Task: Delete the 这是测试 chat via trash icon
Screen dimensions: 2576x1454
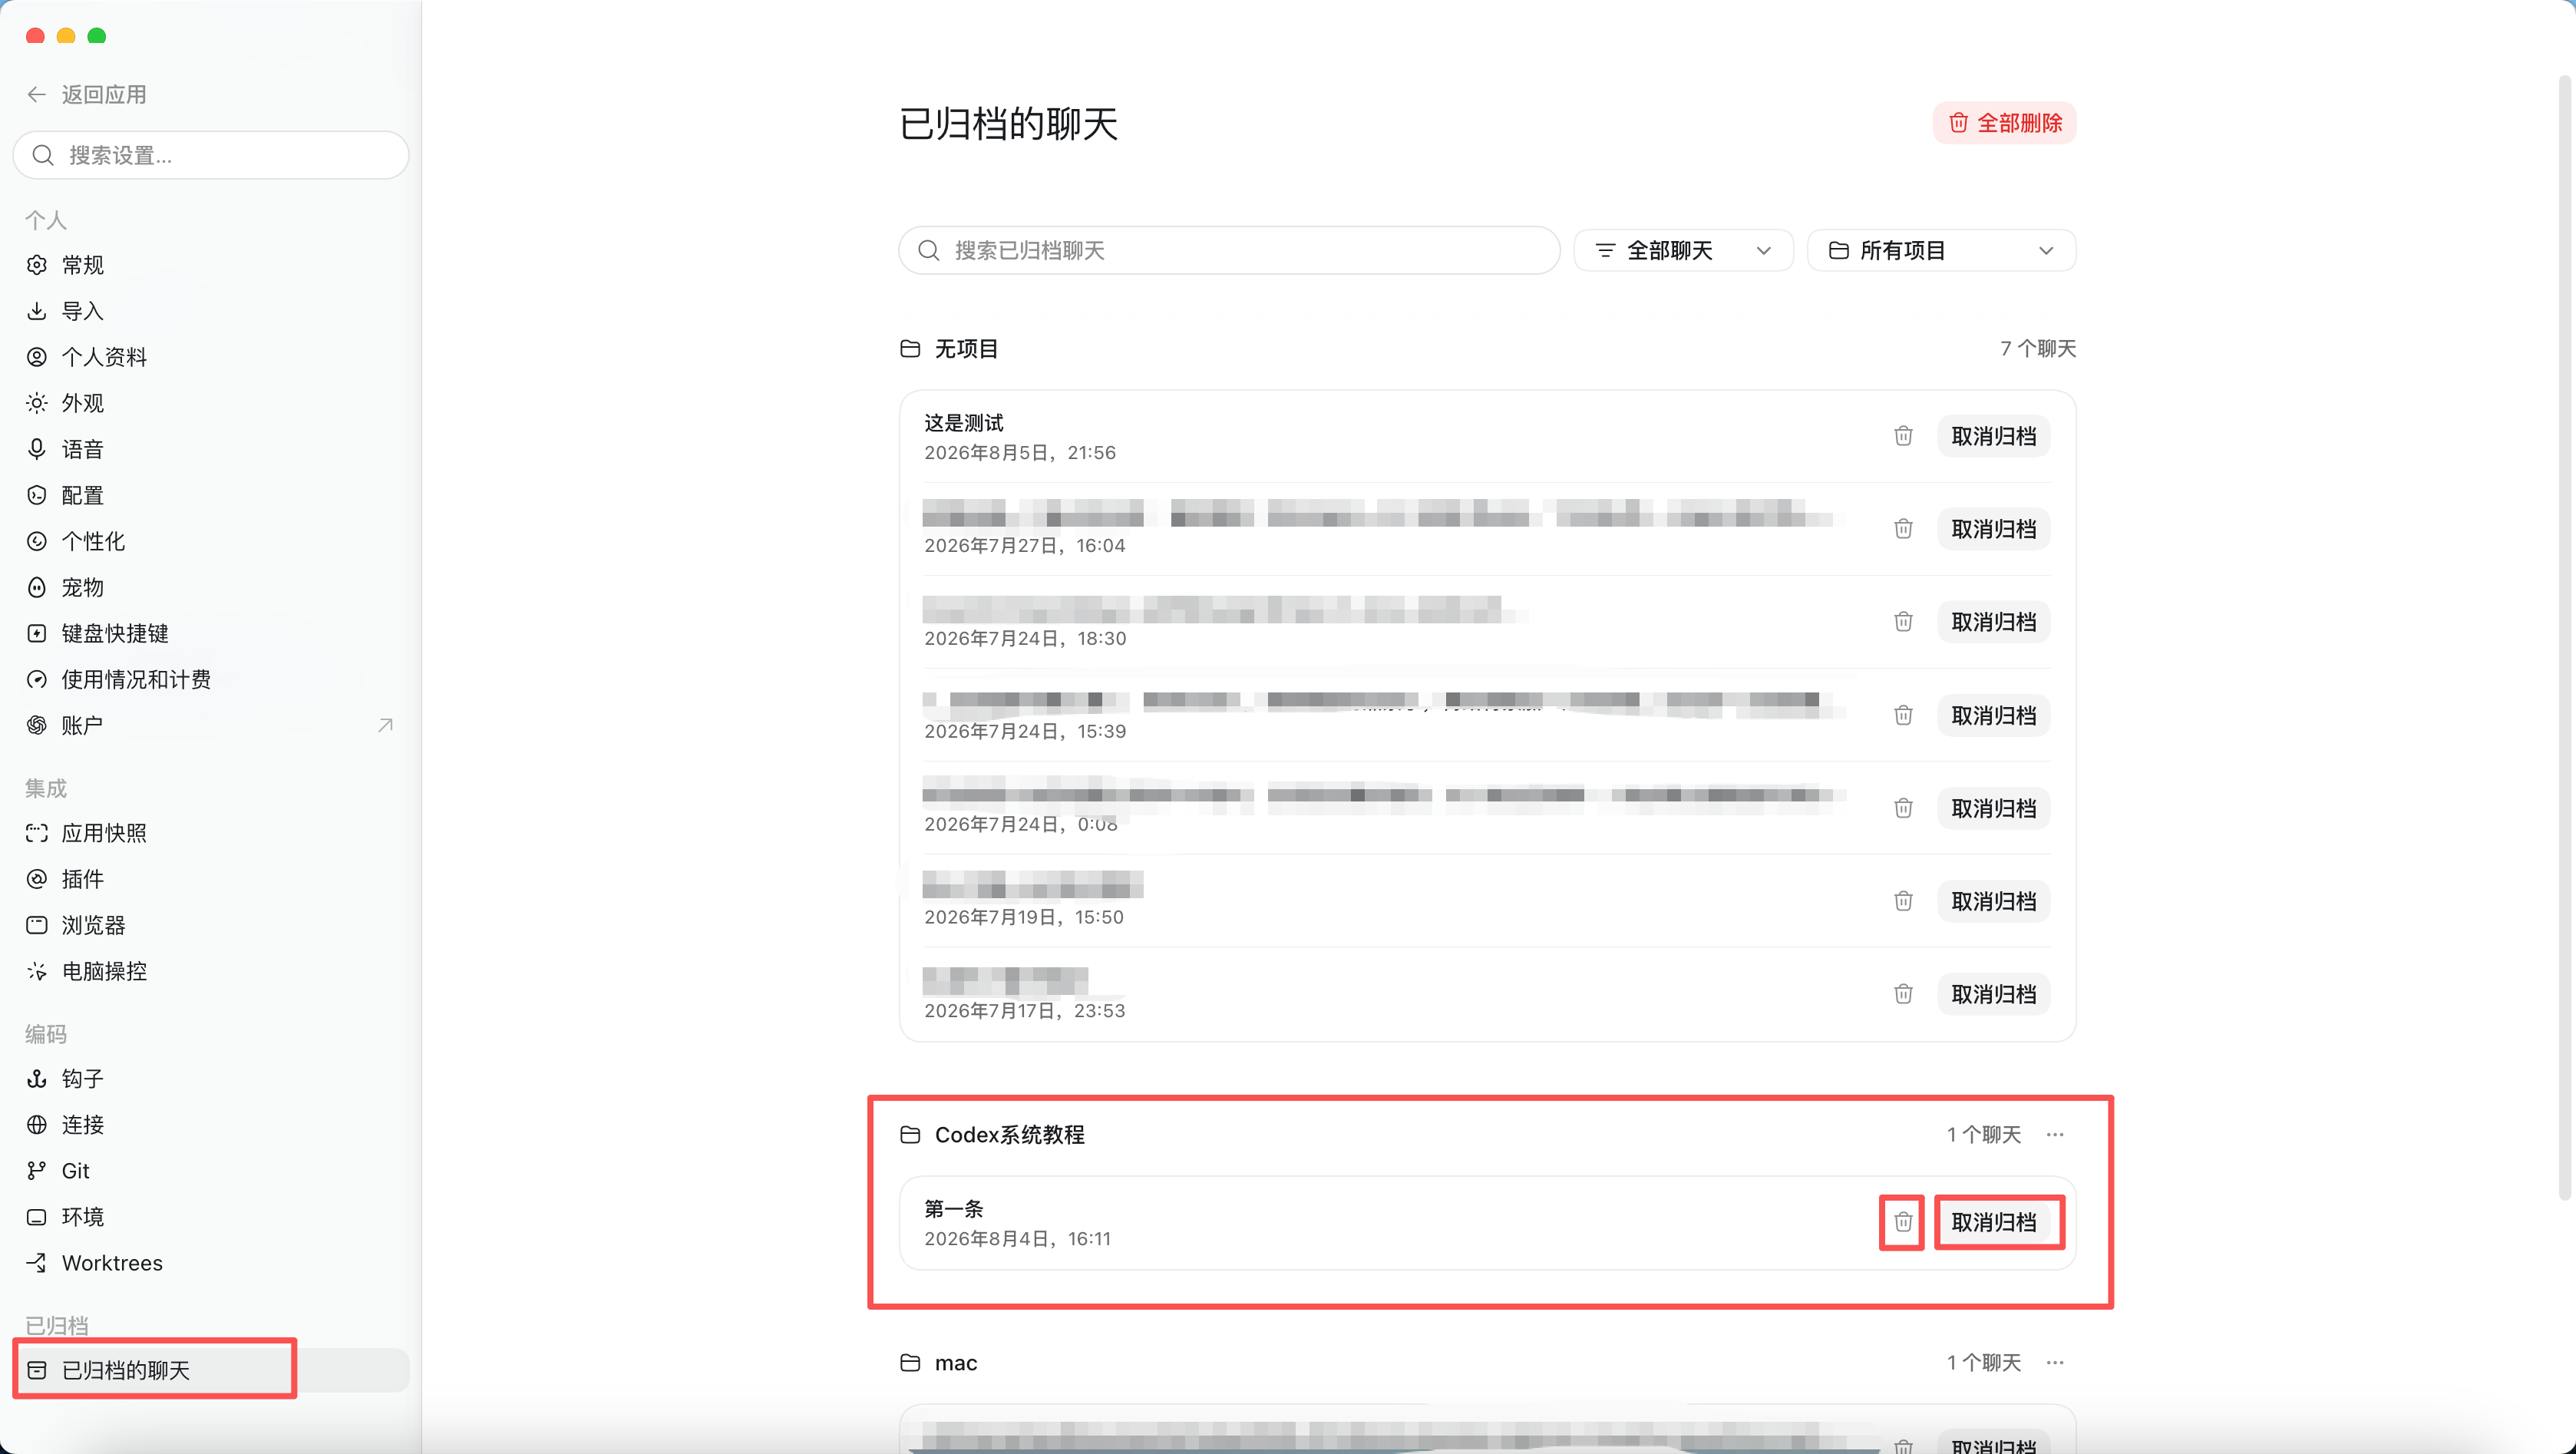Action: (x=1903, y=436)
